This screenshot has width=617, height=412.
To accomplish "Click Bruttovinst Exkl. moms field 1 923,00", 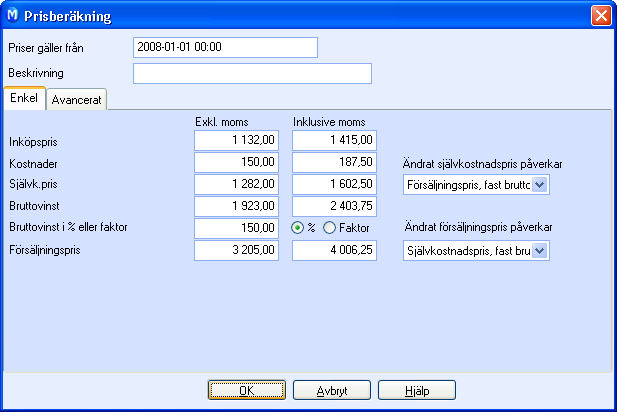I will tap(236, 206).
